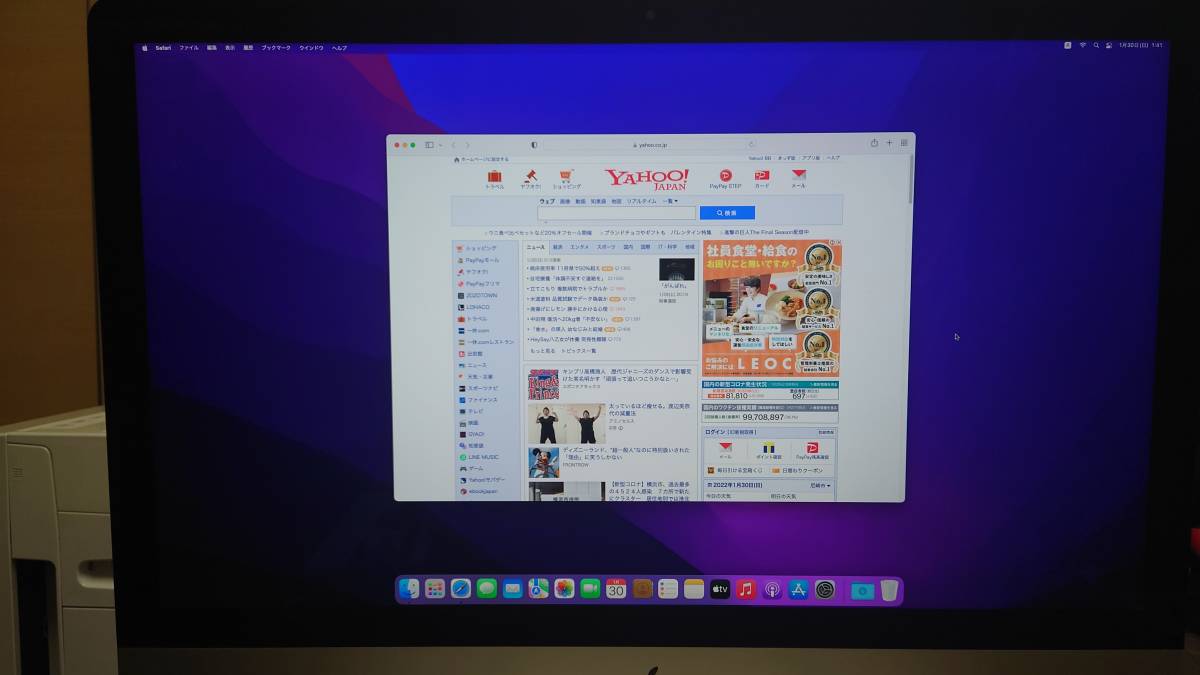Open ポイント確認 in login panel
Screen dimensions: 1200x675
click(x=769, y=451)
